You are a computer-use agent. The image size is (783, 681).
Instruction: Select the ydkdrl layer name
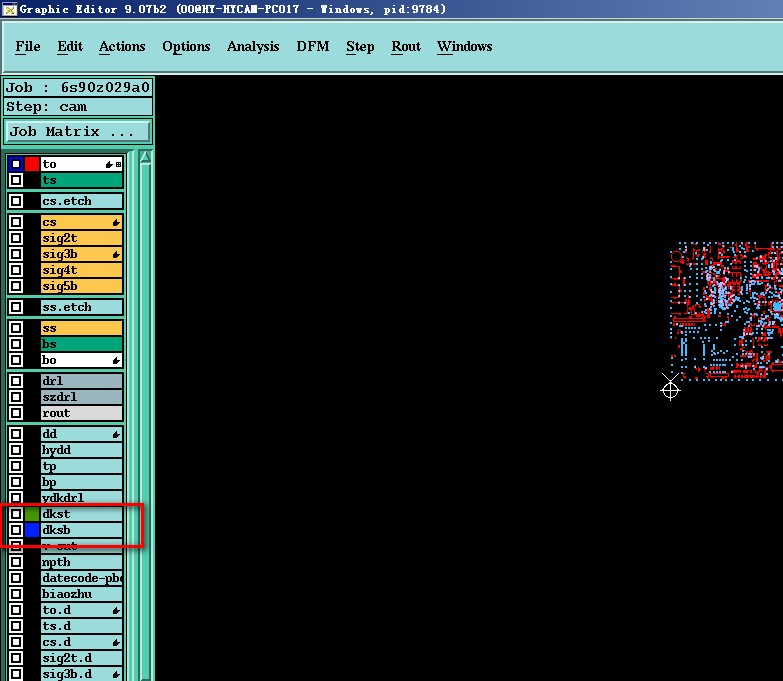tap(82, 497)
